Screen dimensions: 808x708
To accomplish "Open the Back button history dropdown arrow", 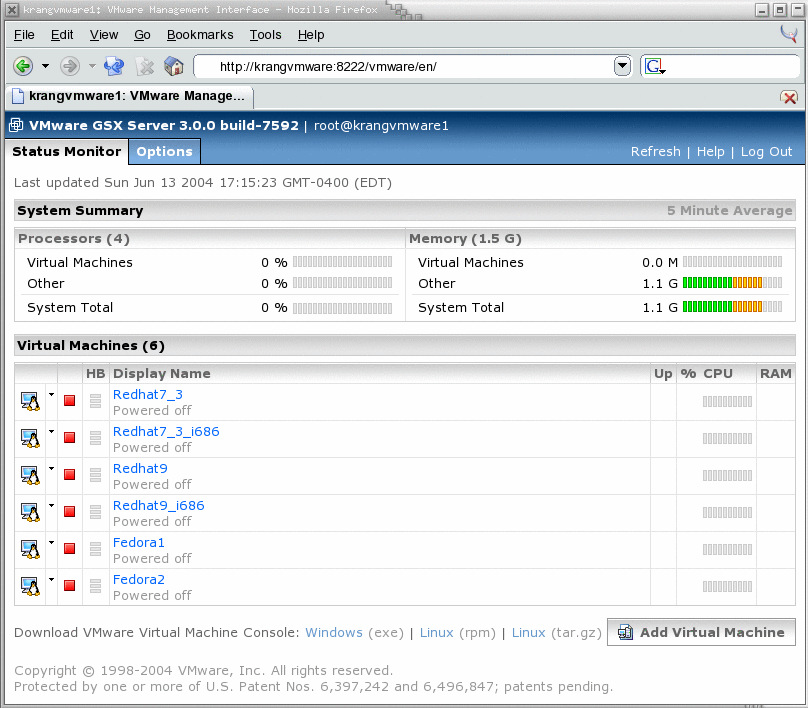I will [x=45, y=66].
